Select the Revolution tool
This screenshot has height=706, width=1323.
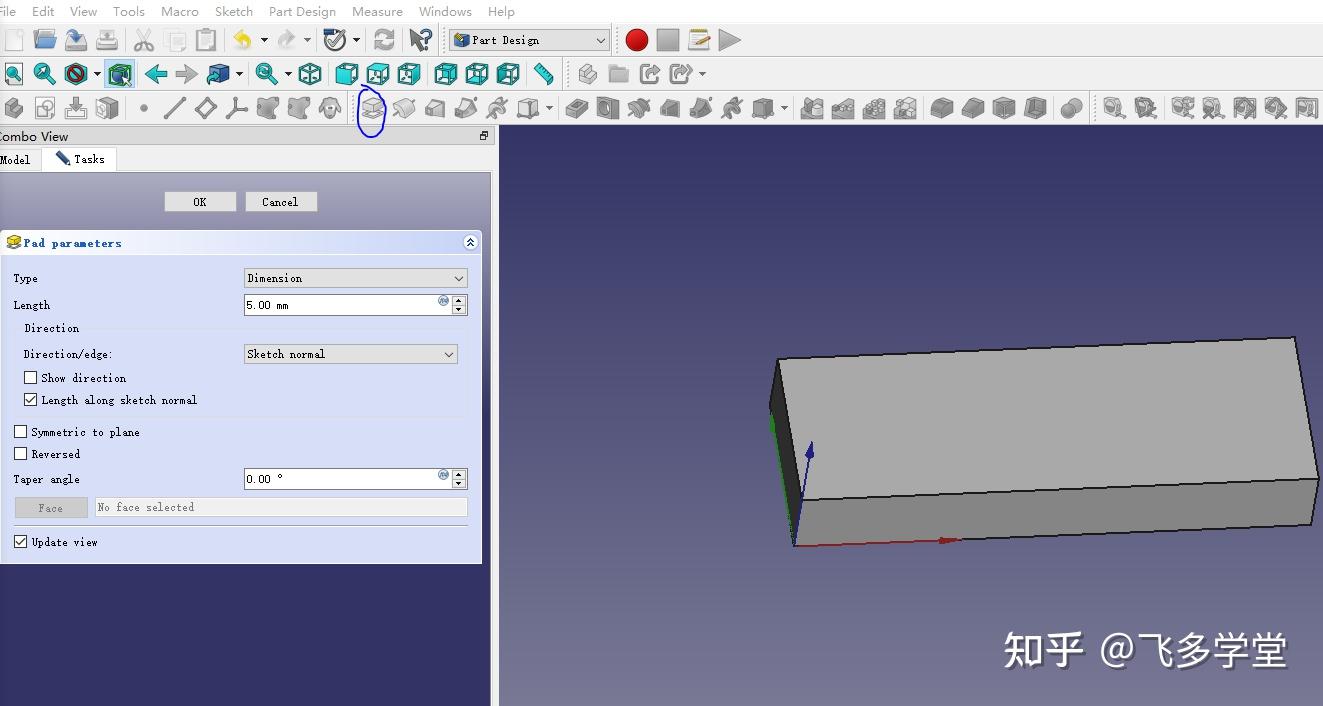pos(404,107)
